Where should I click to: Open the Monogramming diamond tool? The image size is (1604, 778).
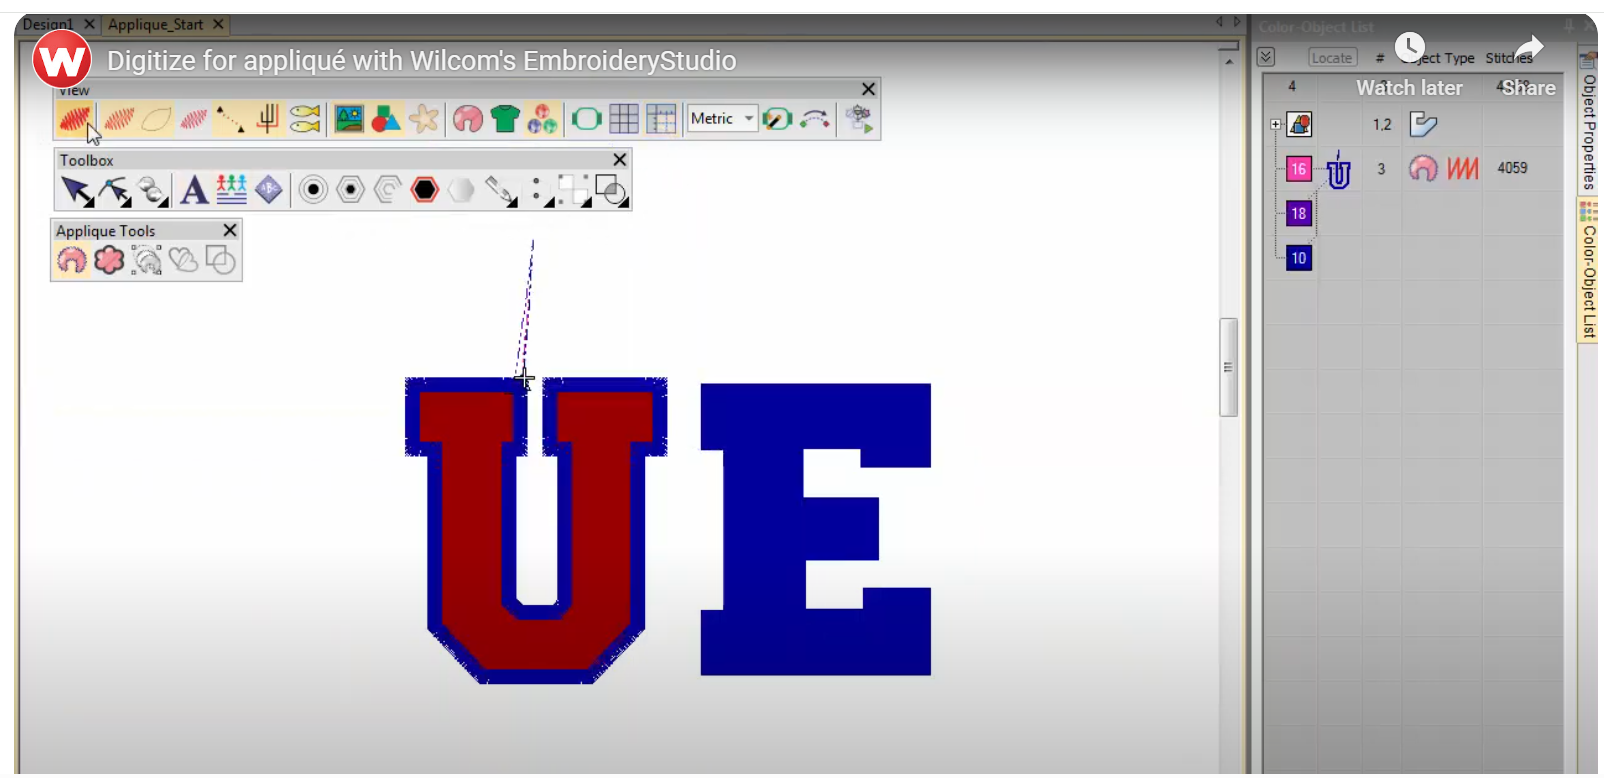tap(269, 190)
